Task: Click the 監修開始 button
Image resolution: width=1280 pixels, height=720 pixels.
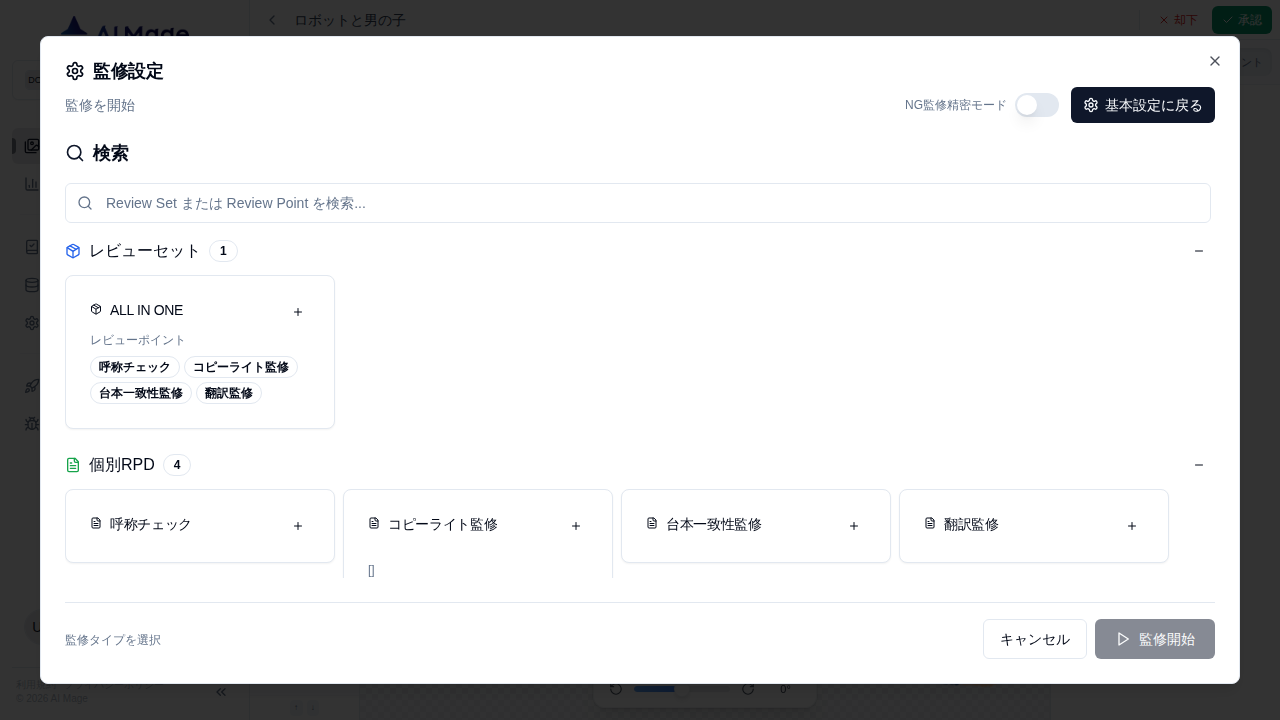Action: (1155, 639)
